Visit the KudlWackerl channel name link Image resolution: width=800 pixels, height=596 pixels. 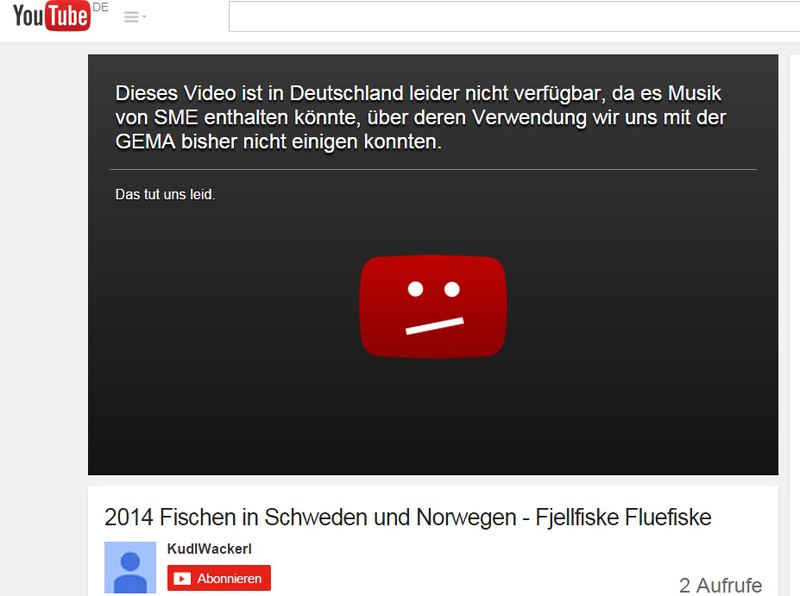coord(209,549)
